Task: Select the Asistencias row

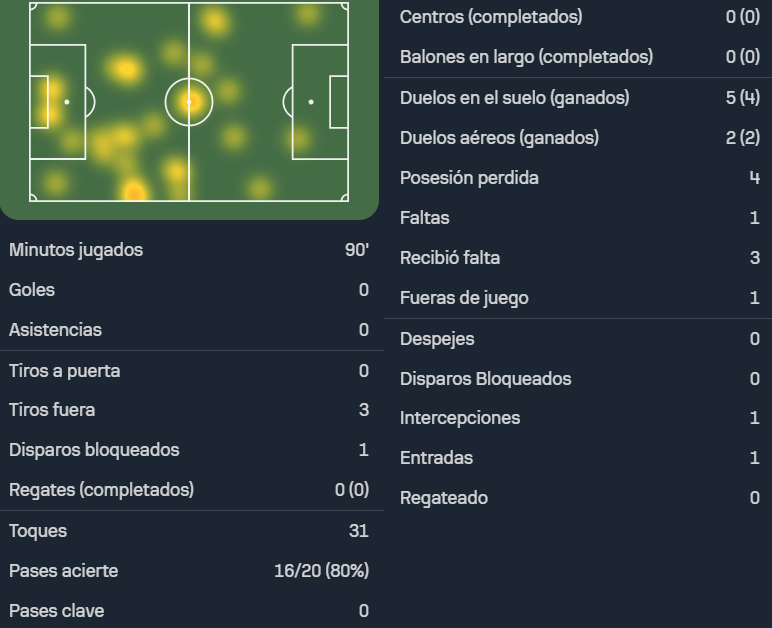Action: (x=189, y=330)
